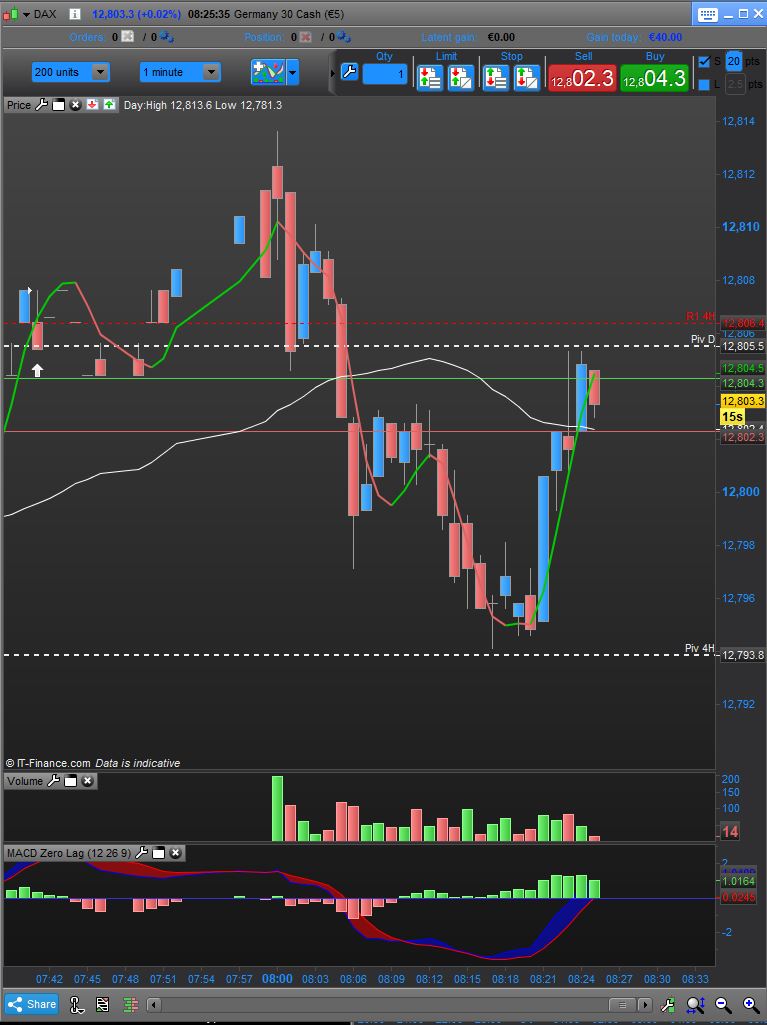Open the 1 minute timeframe dropdown
Screen dimensions: 767x1025
point(180,72)
